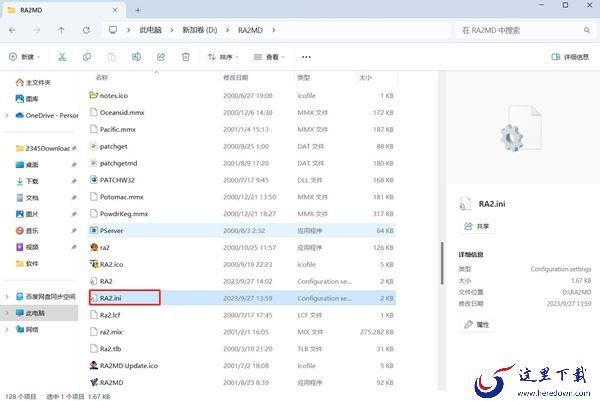
Task: Open Downloads in quick access
Action: tap(27, 181)
